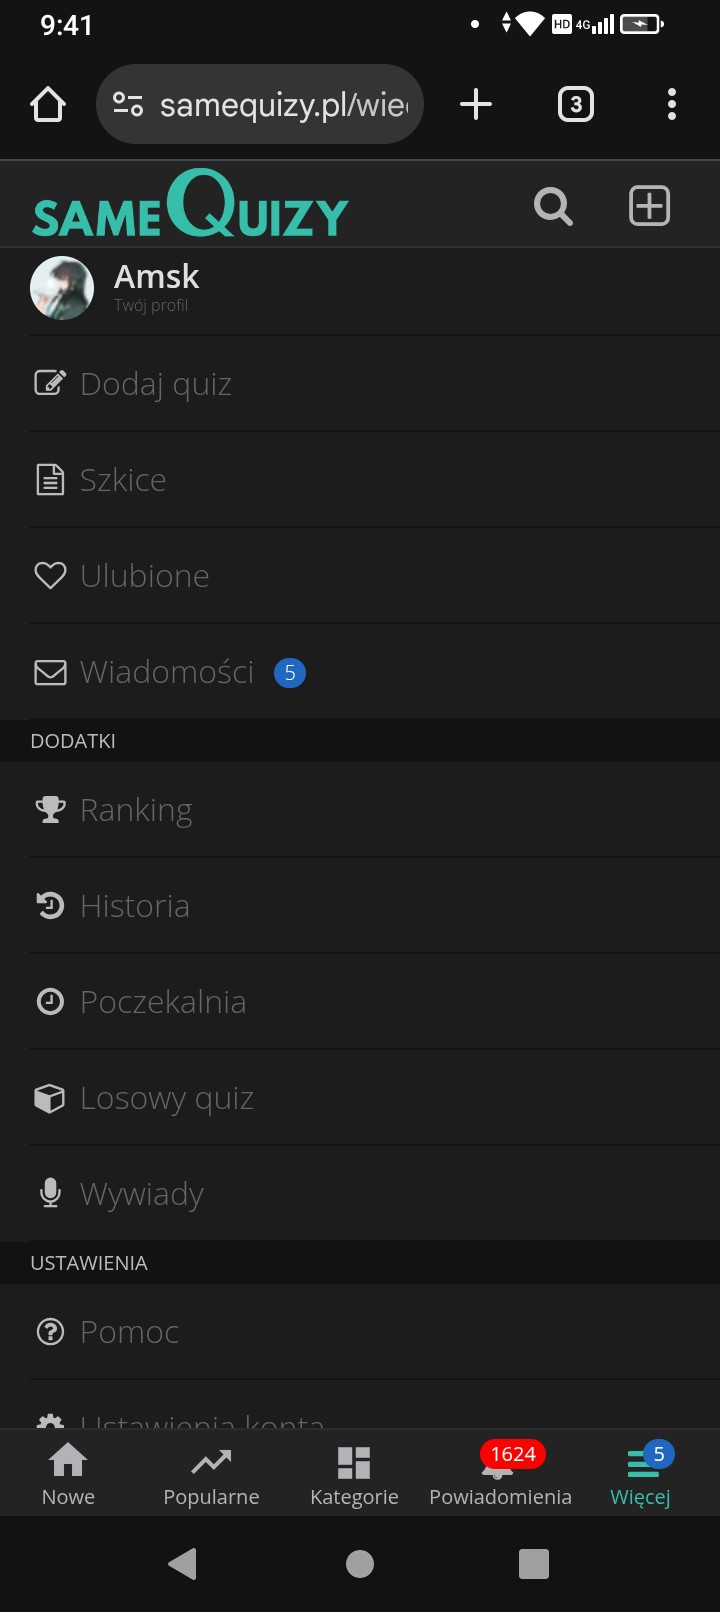
Task: Open Szkice drafts menu item
Action: click(x=123, y=480)
